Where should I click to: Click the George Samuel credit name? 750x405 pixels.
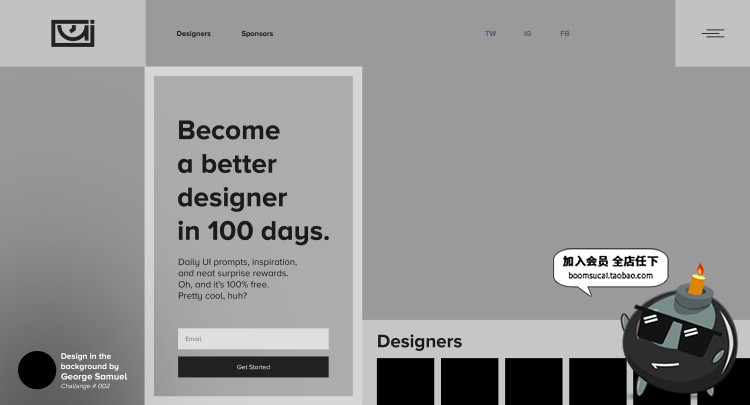[x=94, y=376]
